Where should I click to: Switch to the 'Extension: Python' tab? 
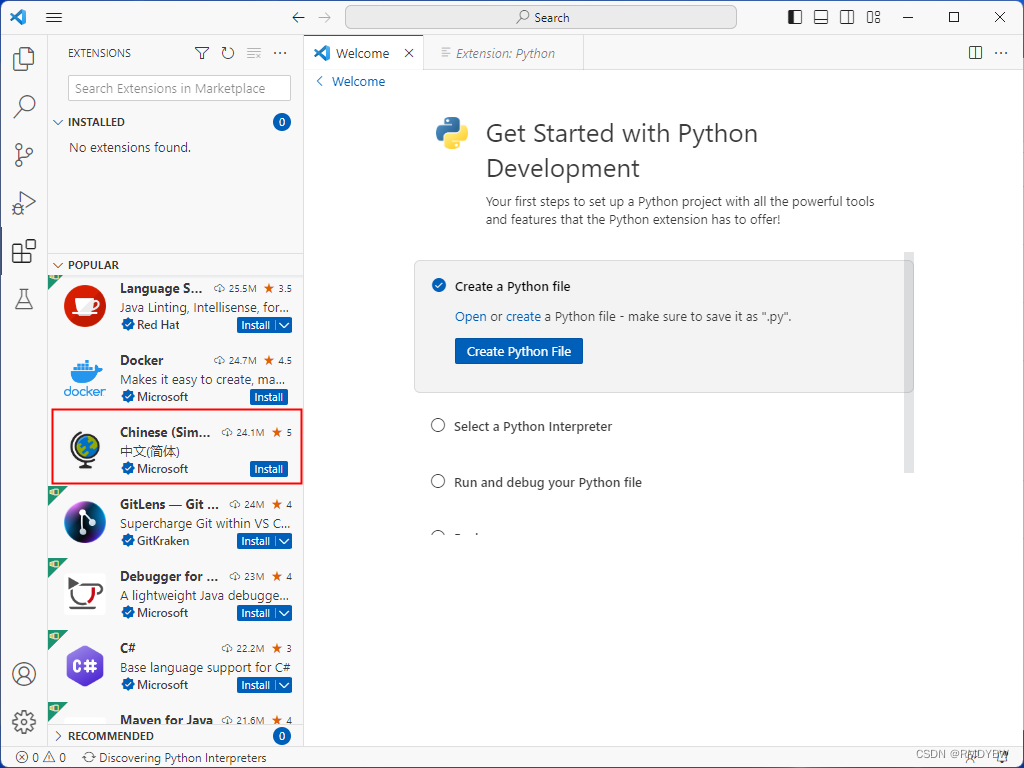click(x=505, y=53)
